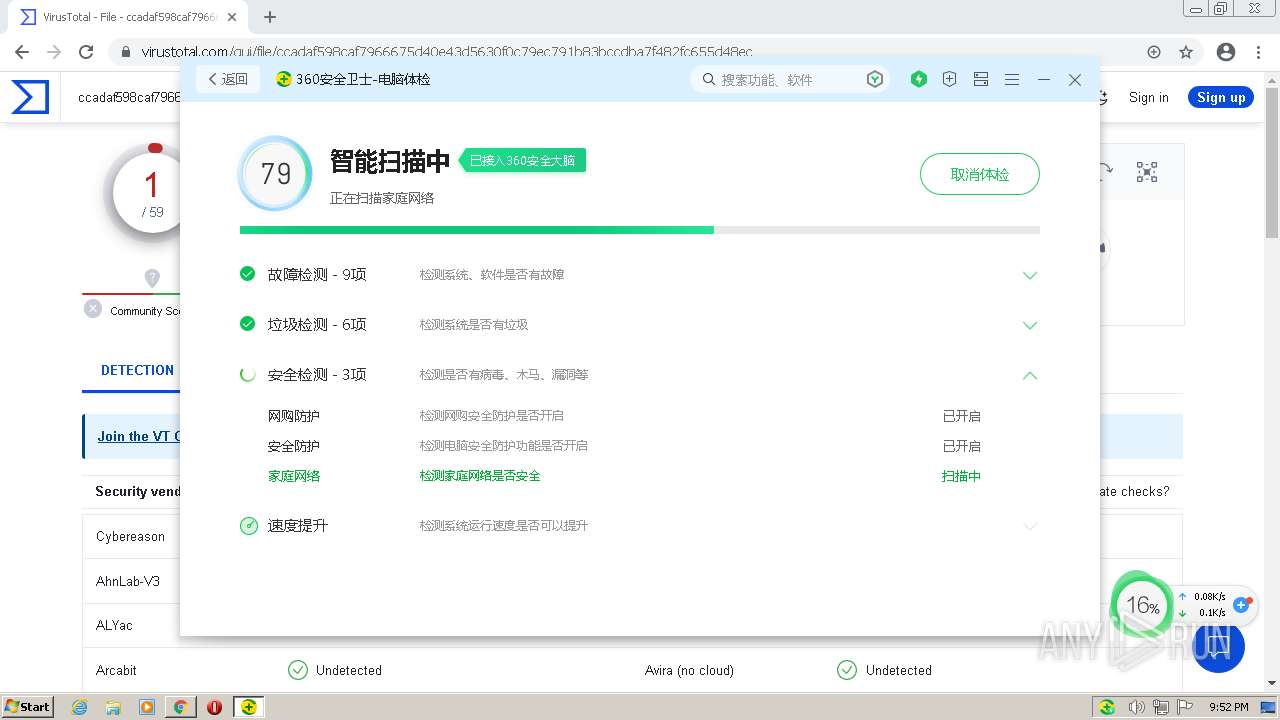Open the 360 hamburger main menu
The width and height of the screenshot is (1280, 720).
click(1012, 79)
